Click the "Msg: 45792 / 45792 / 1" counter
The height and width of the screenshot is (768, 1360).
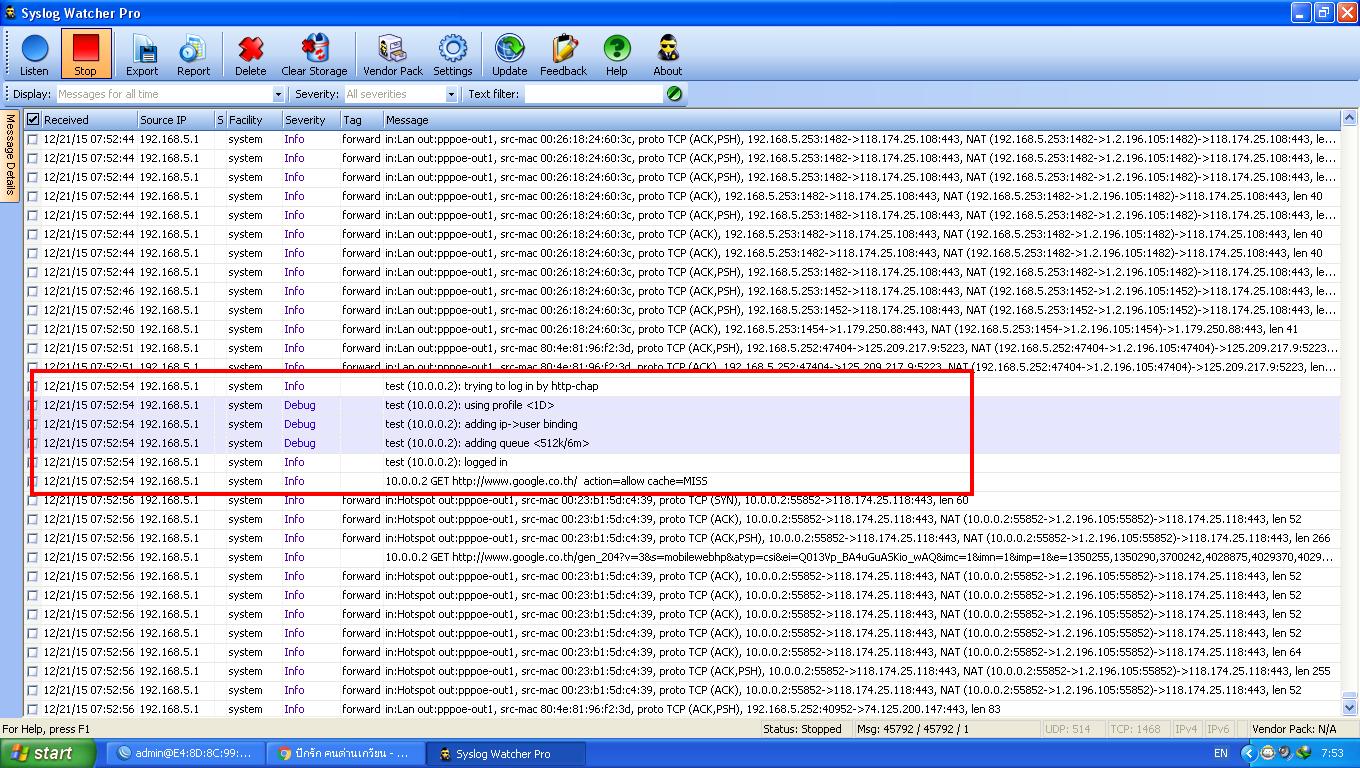click(x=913, y=729)
